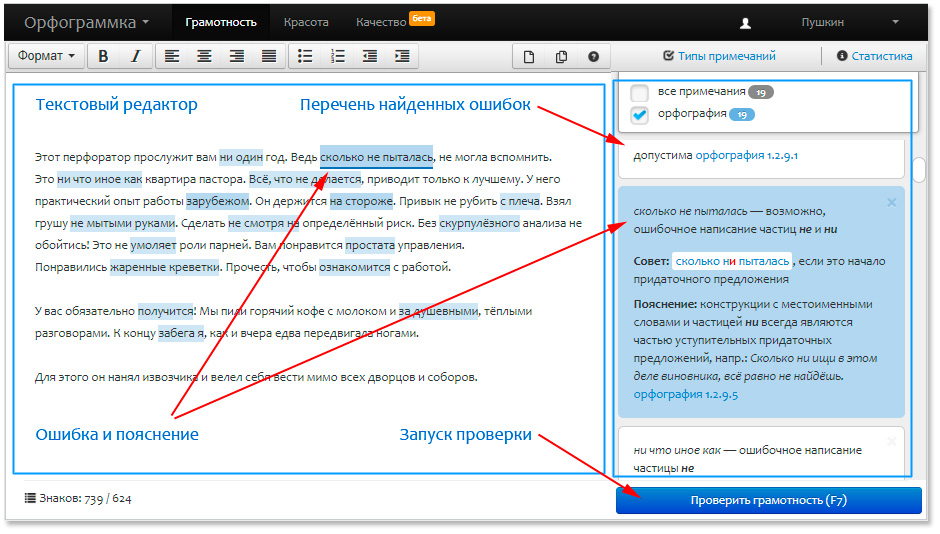The height and width of the screenshot is (534, 940).
Task: Click highlighted phrase 'забега я'
Action: click(x=181, y=333)
